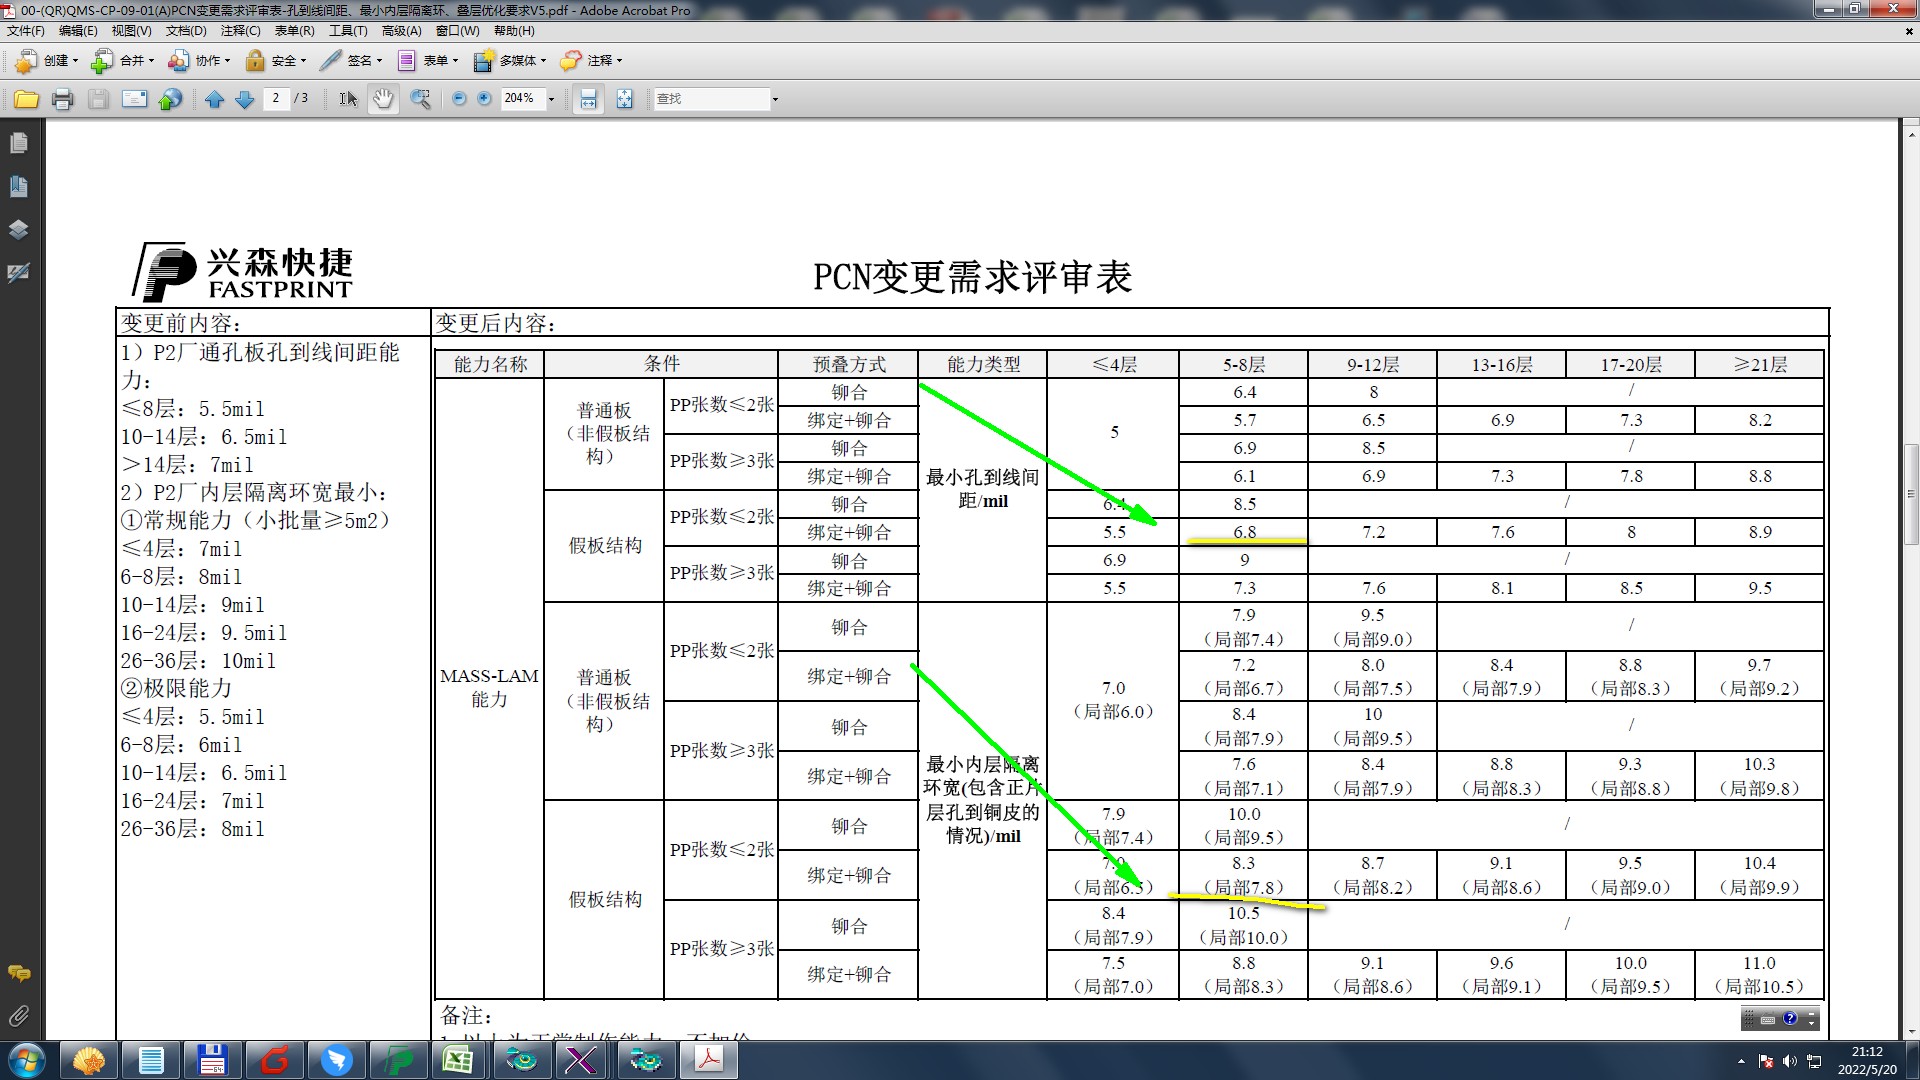Open the 注释 (Comment) toolbar menu

[x=591, y=61]
